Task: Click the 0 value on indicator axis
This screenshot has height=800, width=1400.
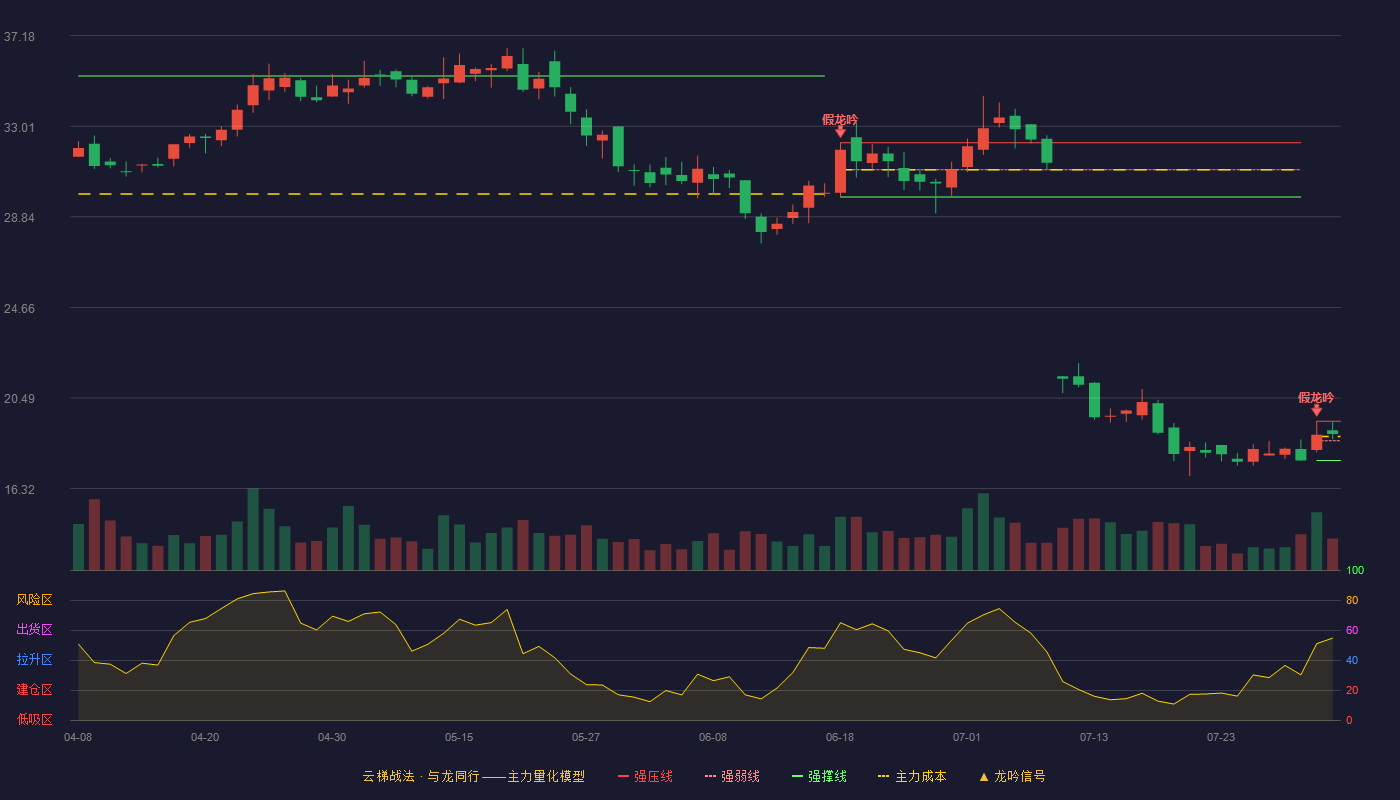Action: pyautogui.click(x=1349, y=720)
